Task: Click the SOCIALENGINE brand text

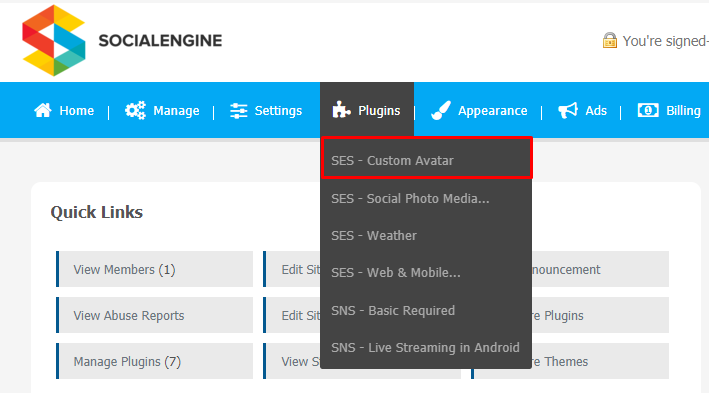Action: (x=161, y=41)
